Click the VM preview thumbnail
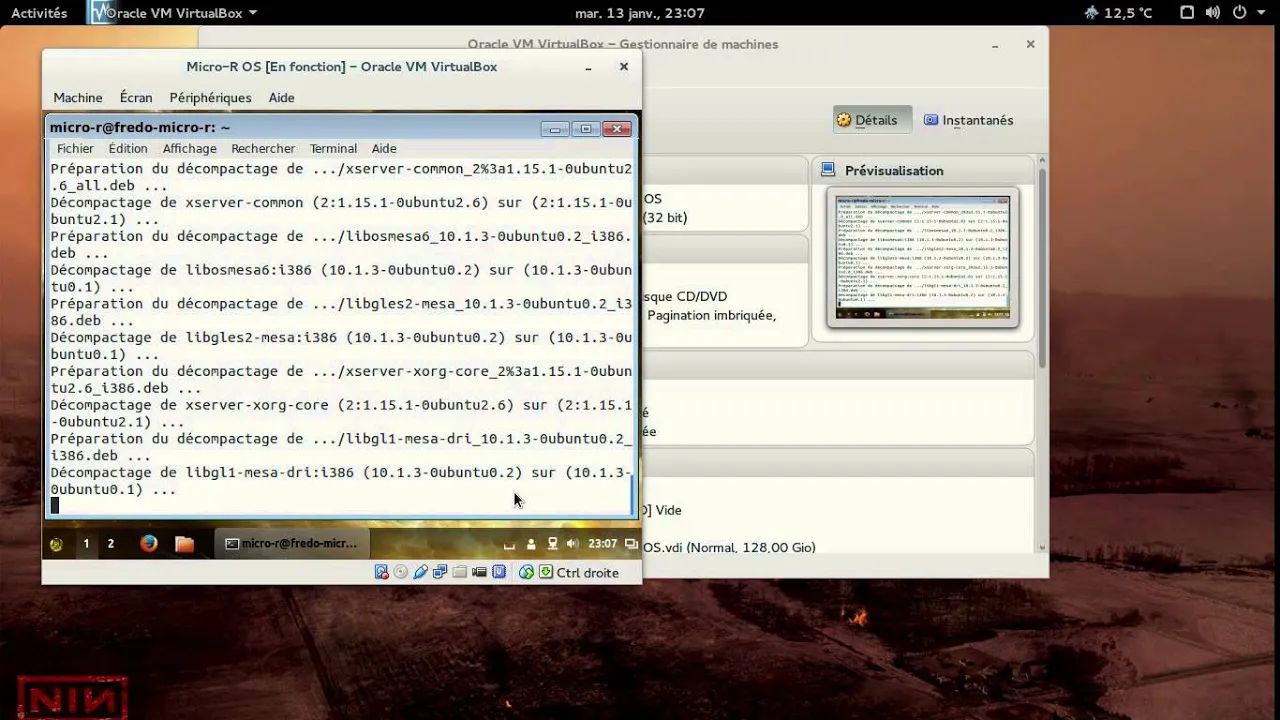1280x720 pixels. pyautogui.click(x=923, y=257)
